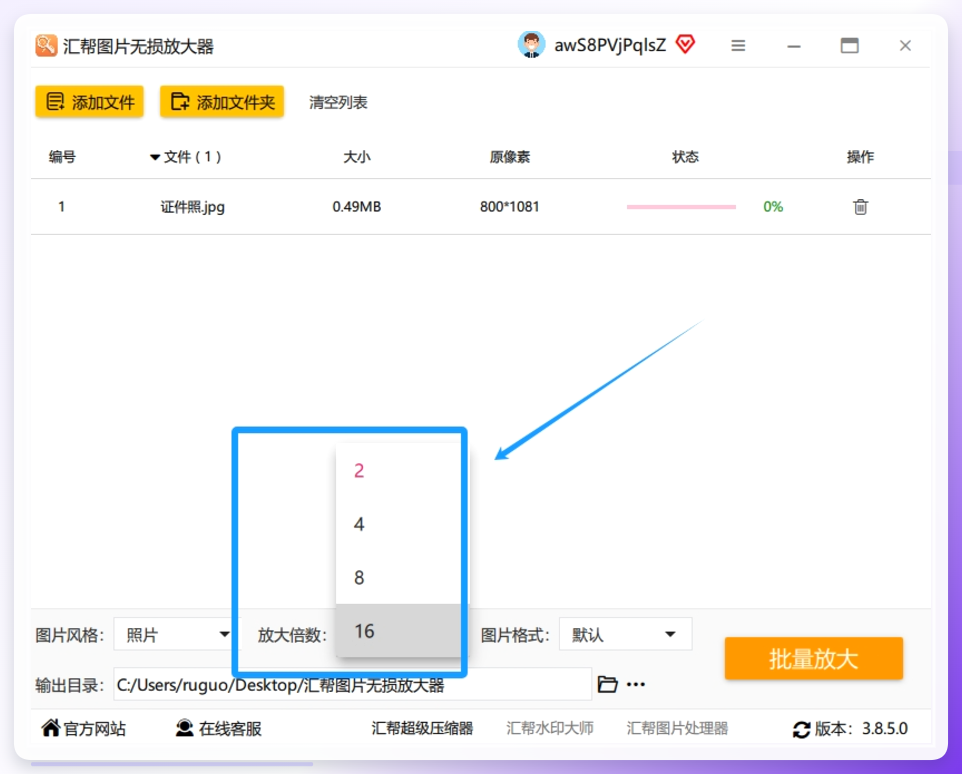Click 清空列表 to clear list

tap(338, 102)
